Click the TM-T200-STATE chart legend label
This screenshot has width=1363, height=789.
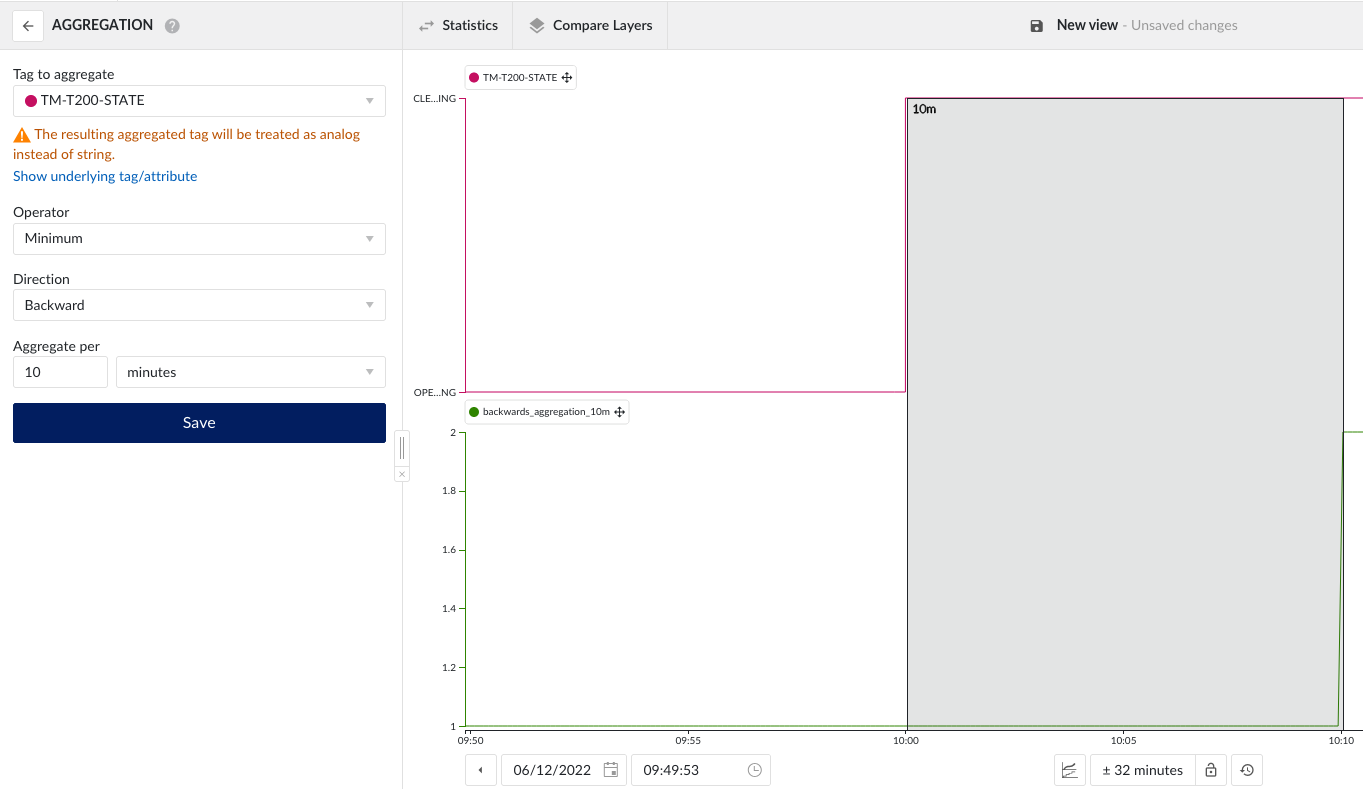[520, 77]
